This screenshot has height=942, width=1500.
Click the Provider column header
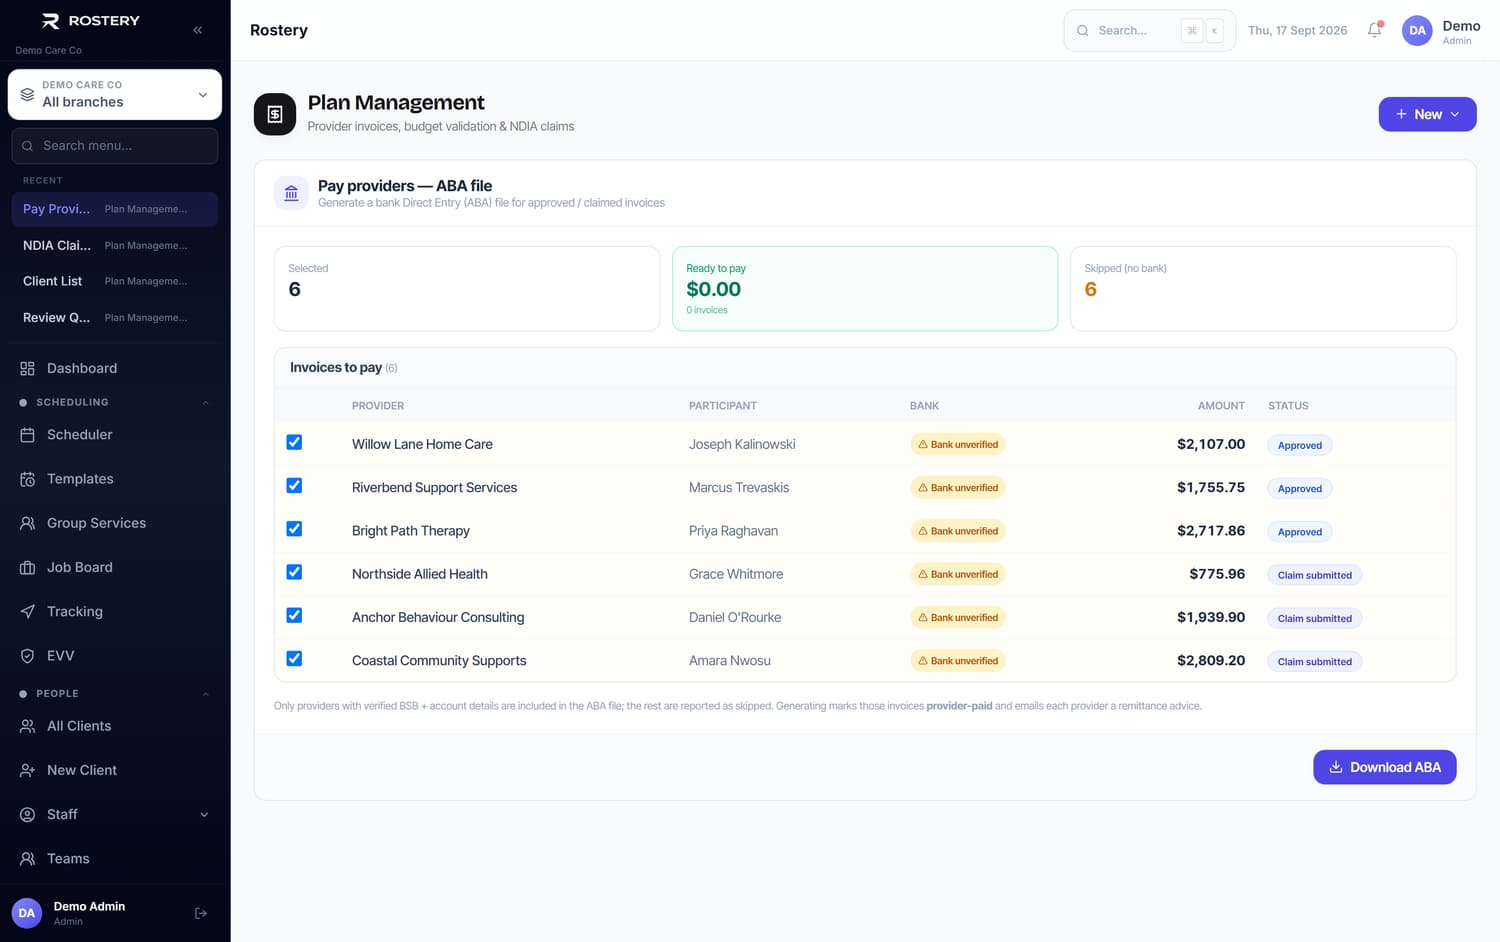click(378, 406)
